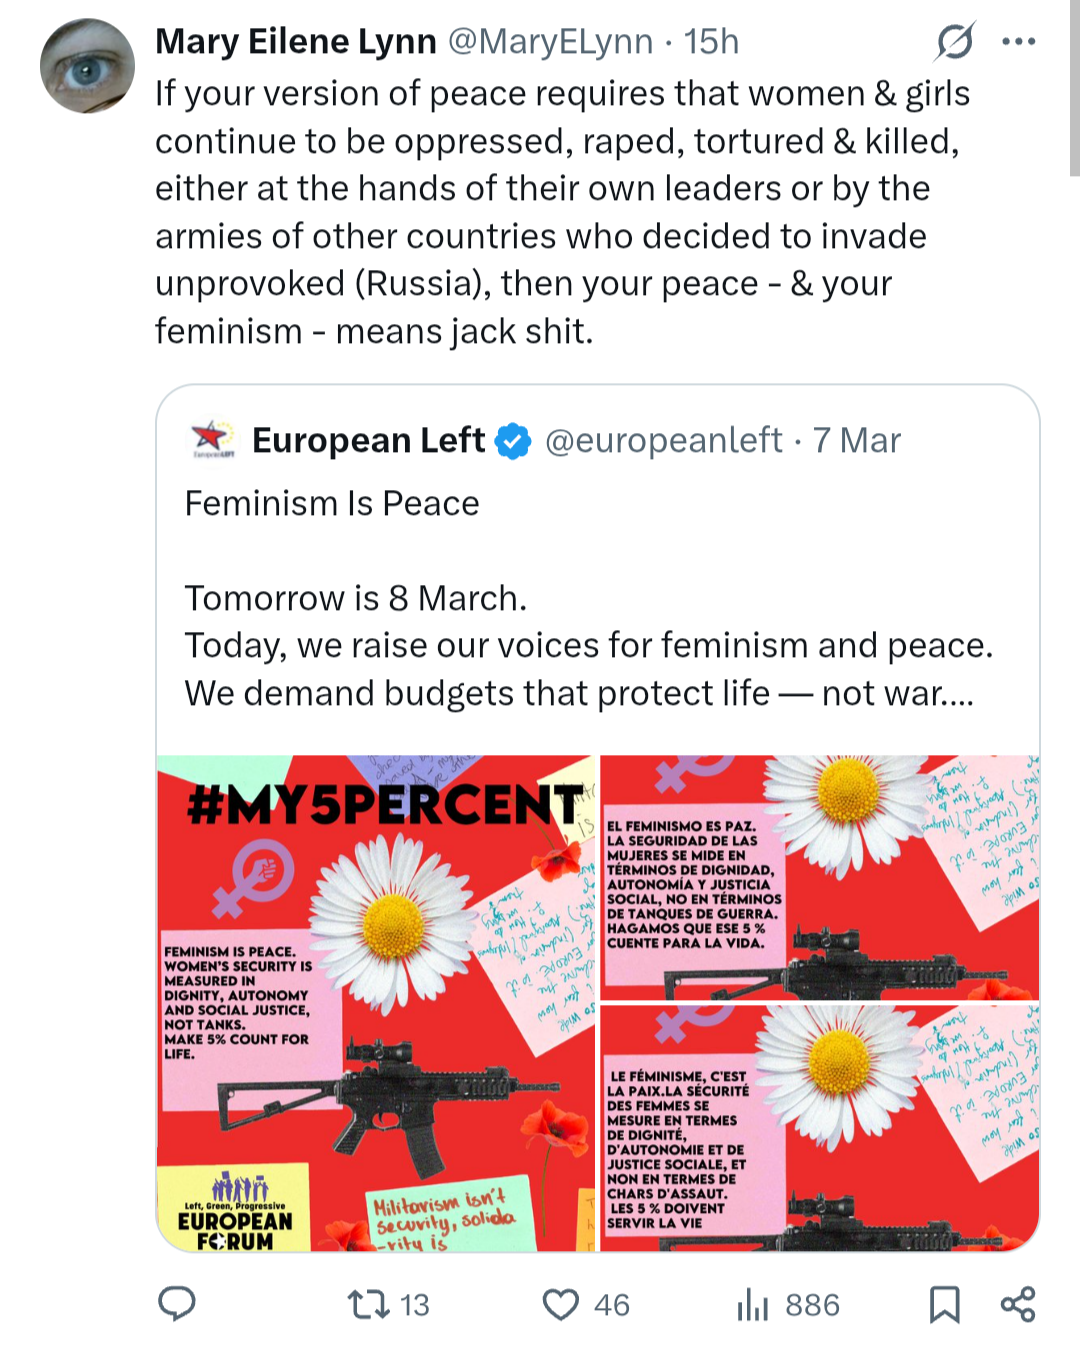Click the Mary Eilene Lynn display name
1080x1354 pixels.
(x=295, y=41)
